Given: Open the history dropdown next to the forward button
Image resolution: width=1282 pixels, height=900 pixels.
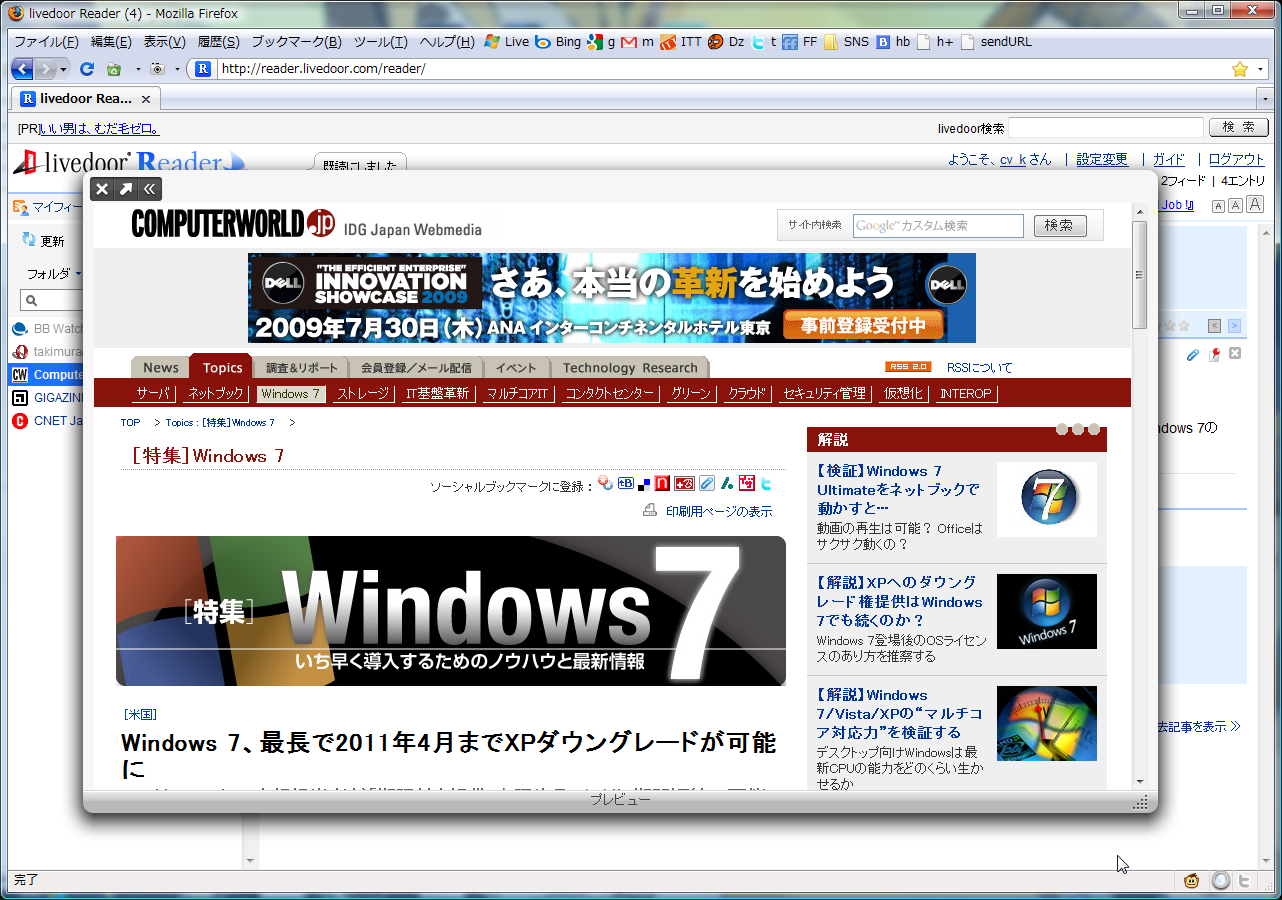Looking at the screenshot, I should coord(64,69).
